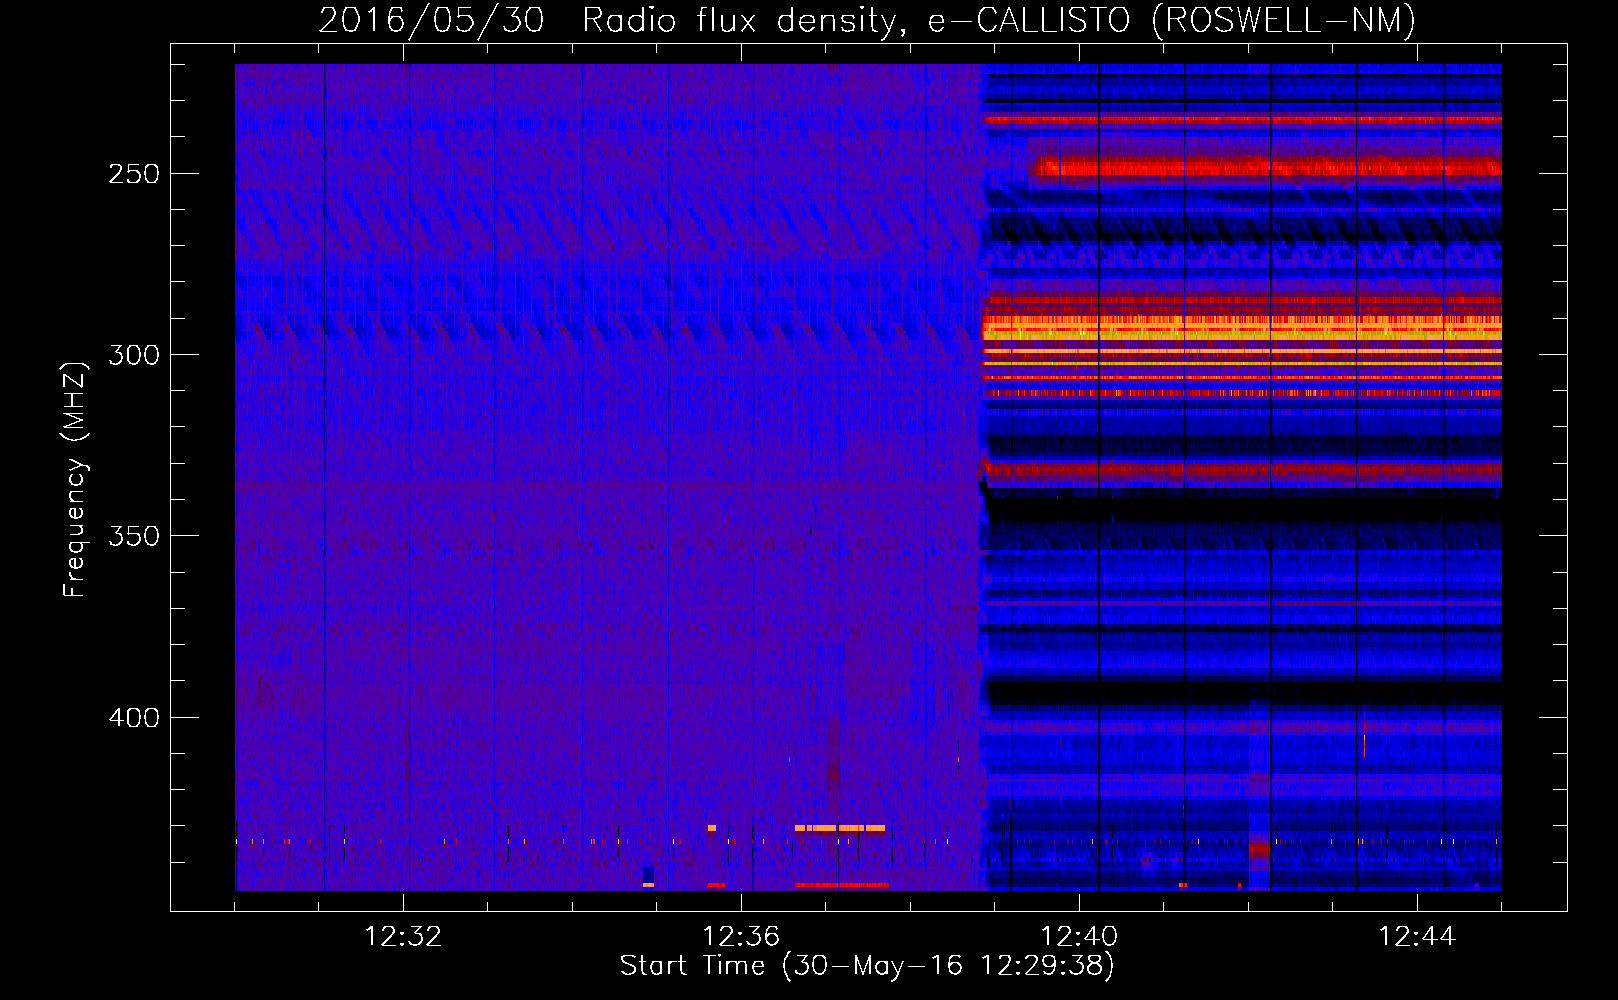This screenshot has height=1000, width=1618.
Task: Click the 12:36 time tick label
Action: 741,937
